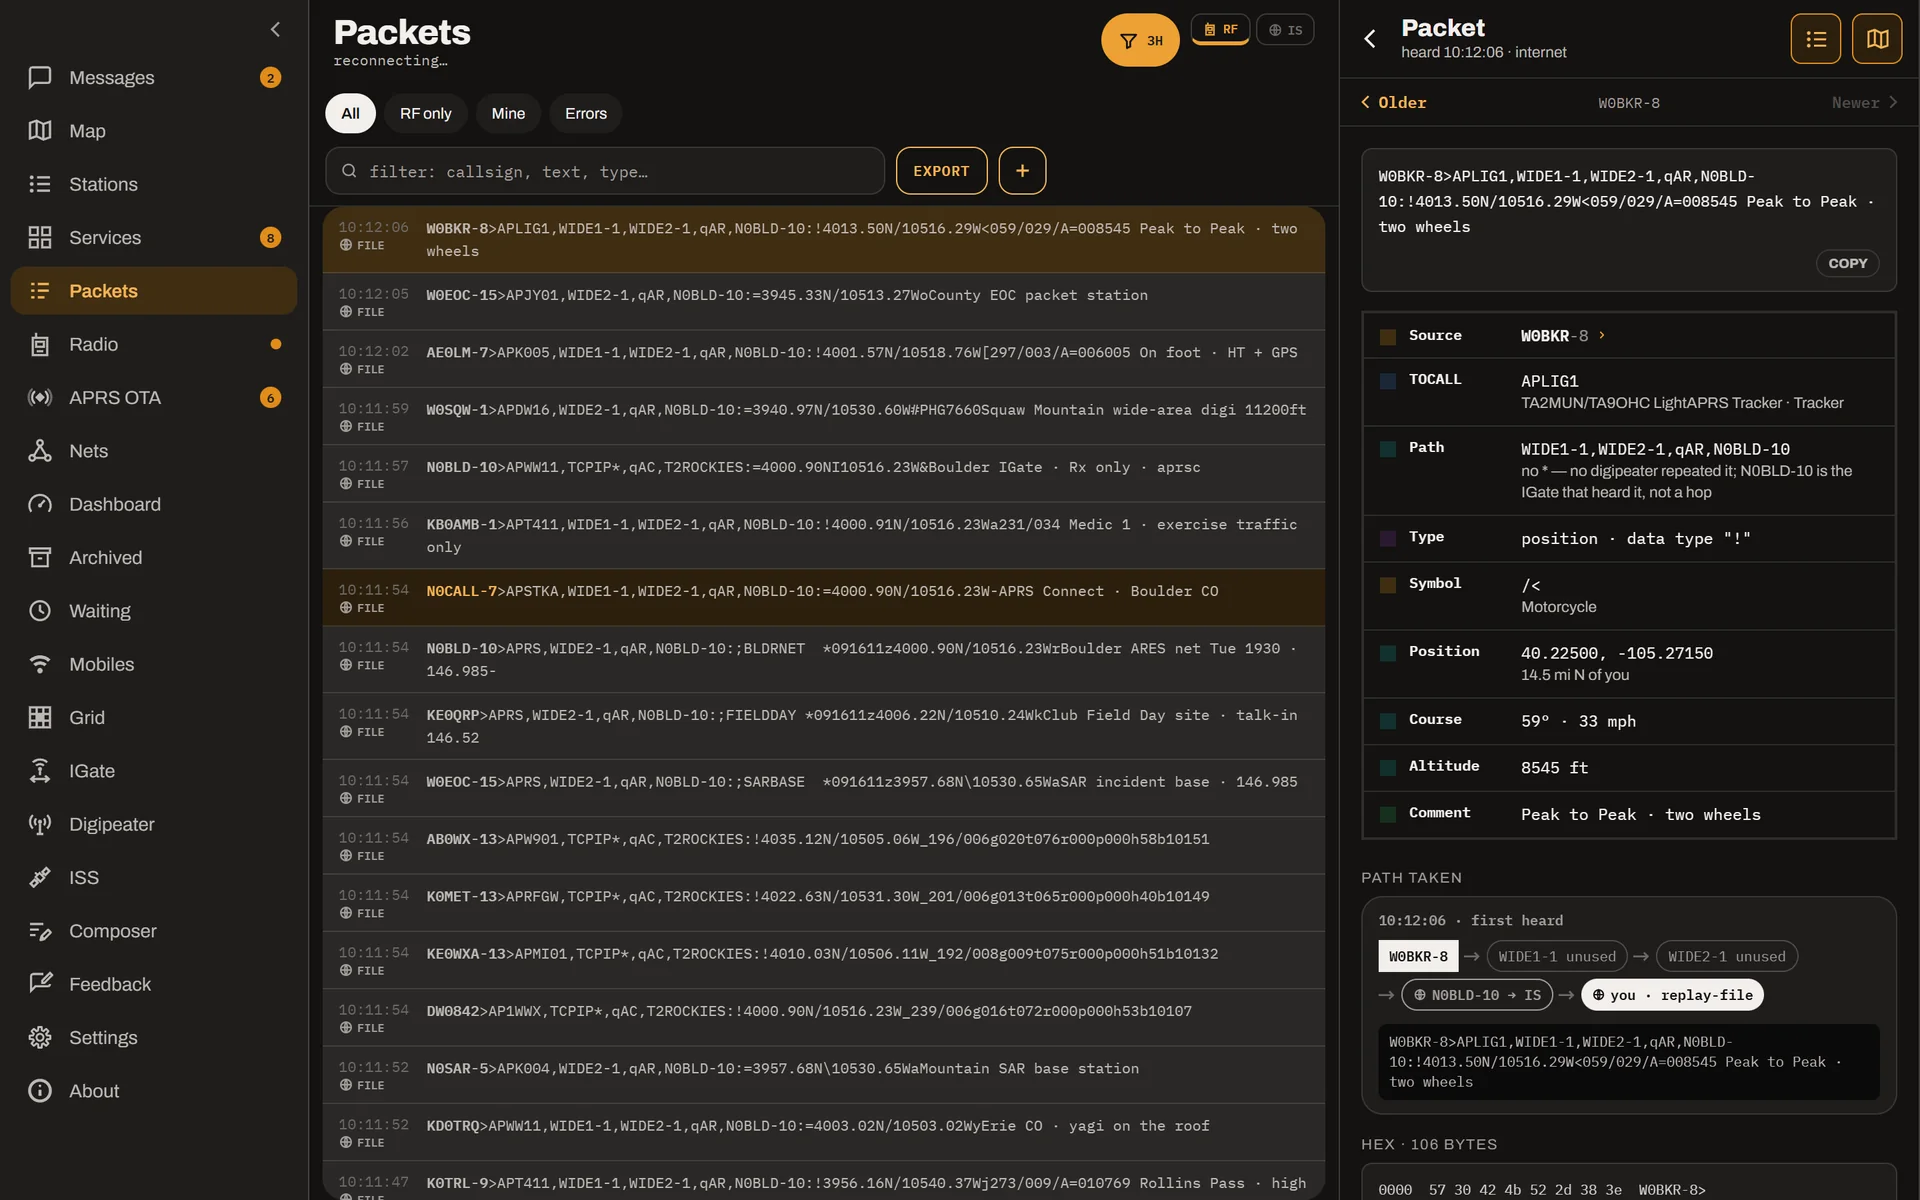Go to the Older packet
Viewport: 1920px width, 1200px height.
point(1393,103)
